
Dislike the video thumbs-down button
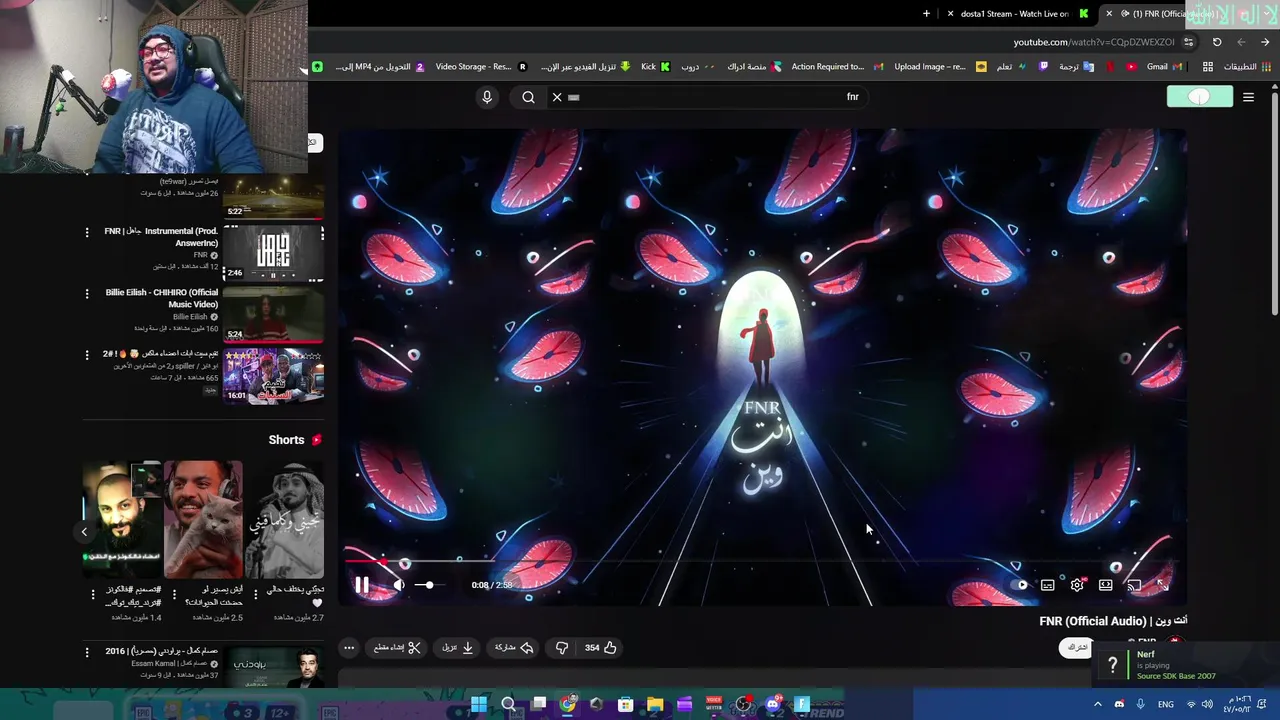[562, 647]
